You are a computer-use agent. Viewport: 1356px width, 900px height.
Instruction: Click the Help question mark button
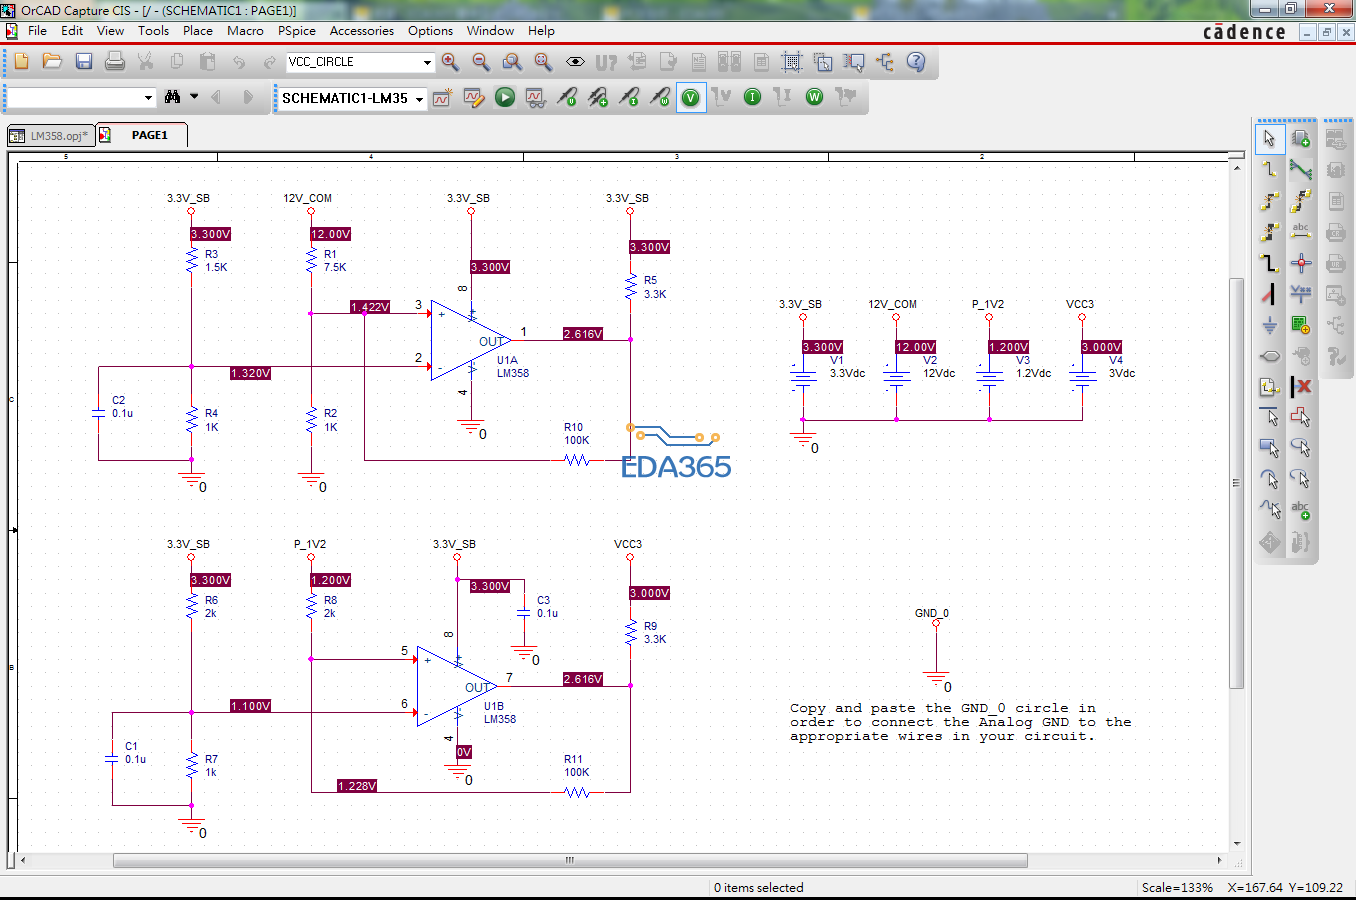(x=915, y=62)
